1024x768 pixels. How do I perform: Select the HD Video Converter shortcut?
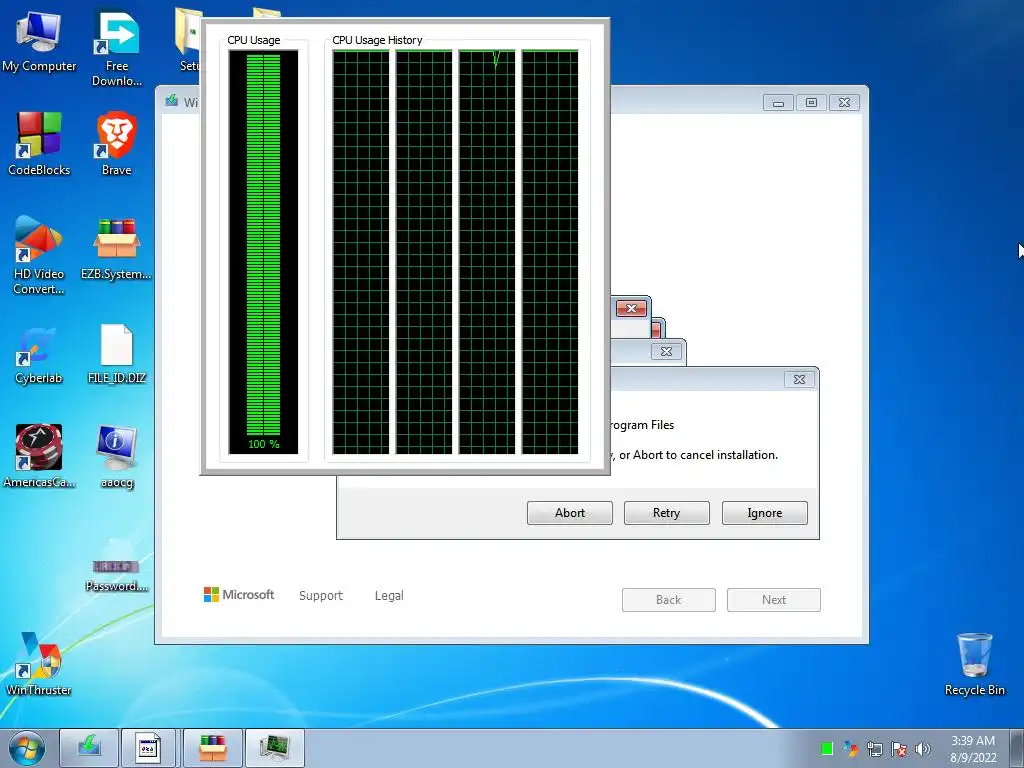(x=39, y=255)
